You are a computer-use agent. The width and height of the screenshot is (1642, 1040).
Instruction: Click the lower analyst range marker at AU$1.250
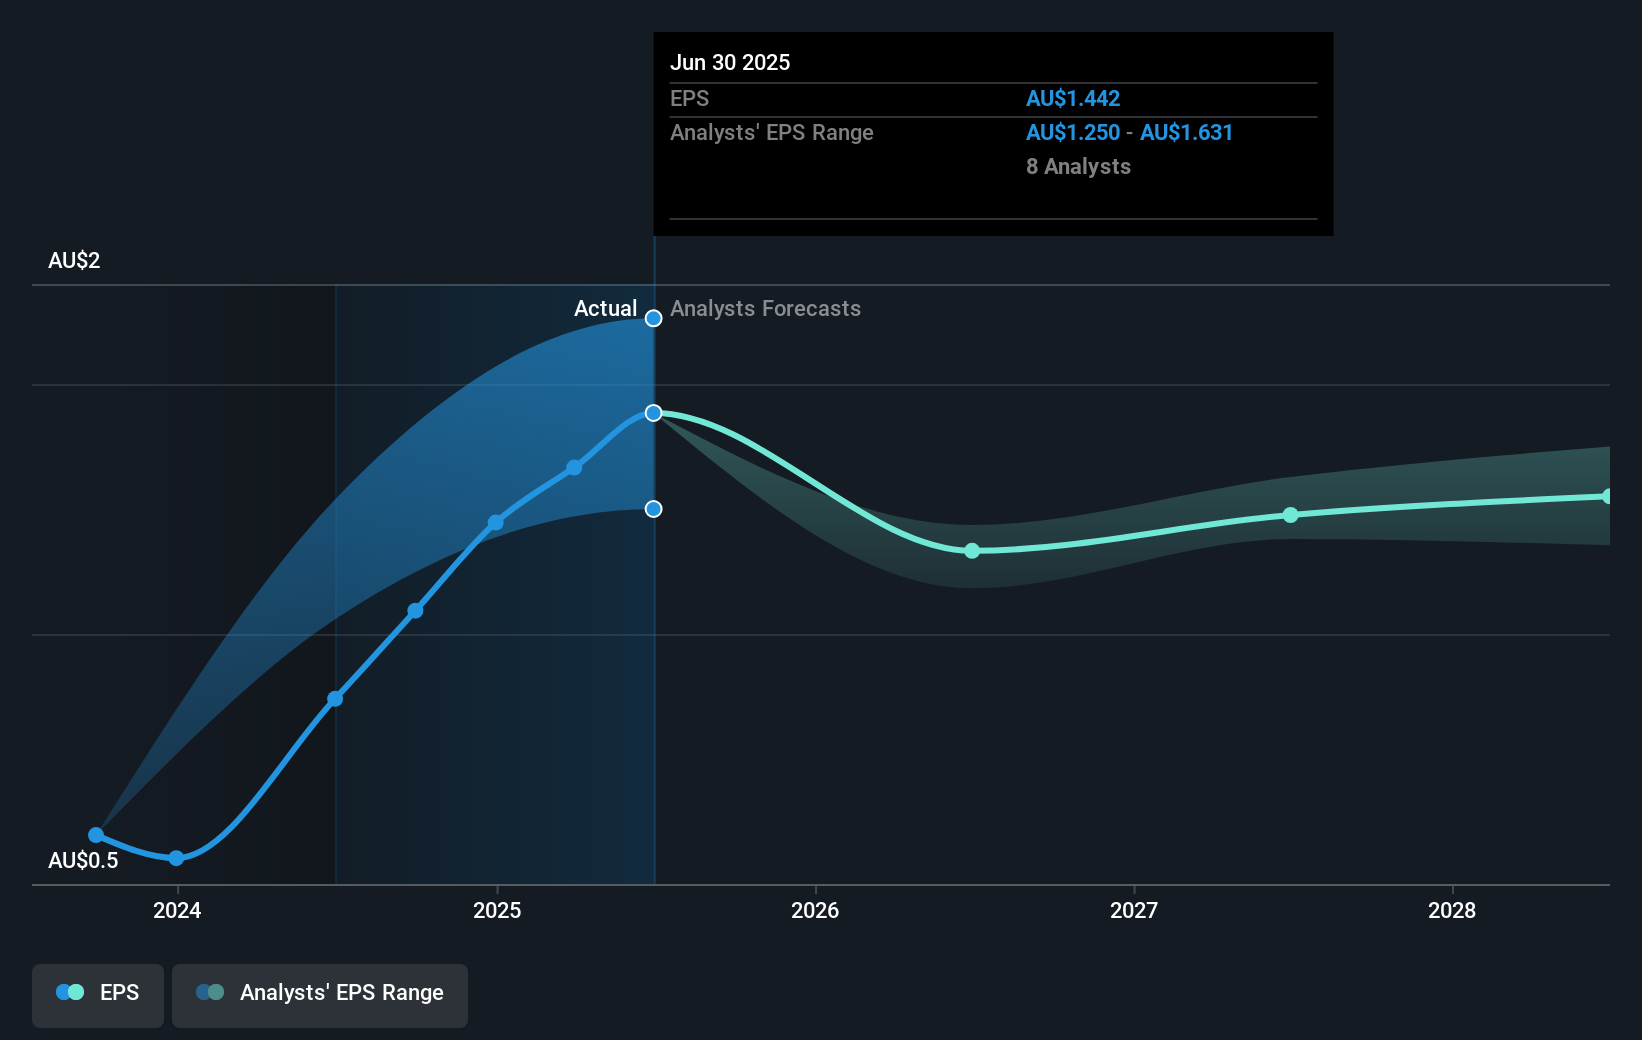click(654, 509)
